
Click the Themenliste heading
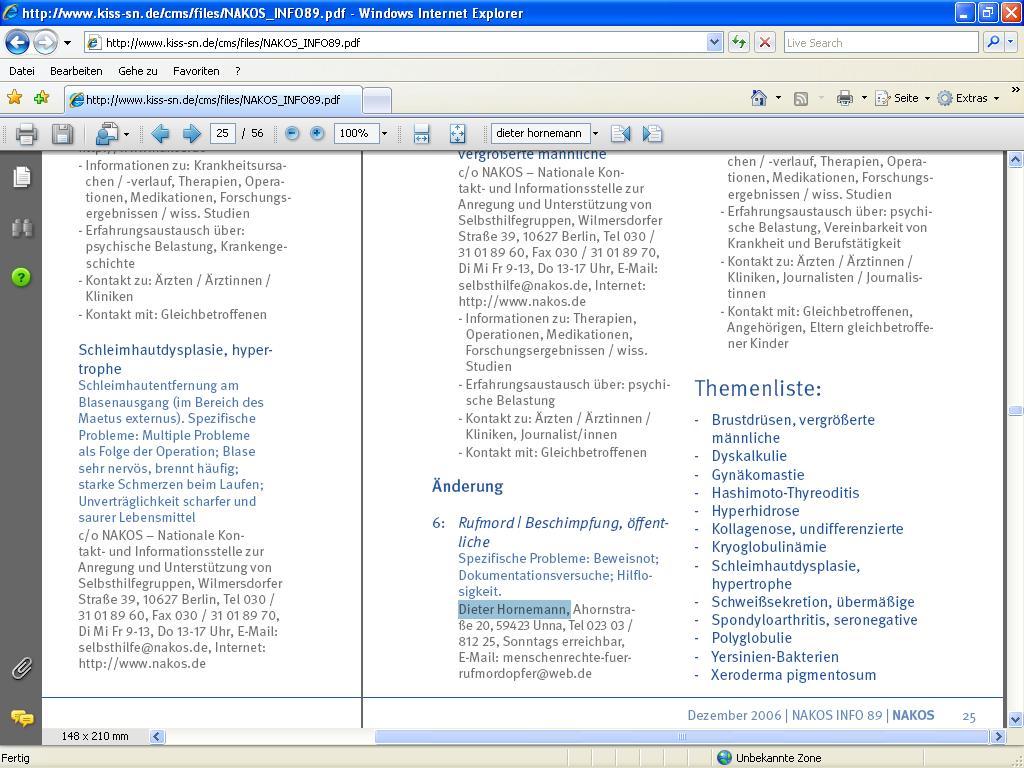tap(758, 388)
